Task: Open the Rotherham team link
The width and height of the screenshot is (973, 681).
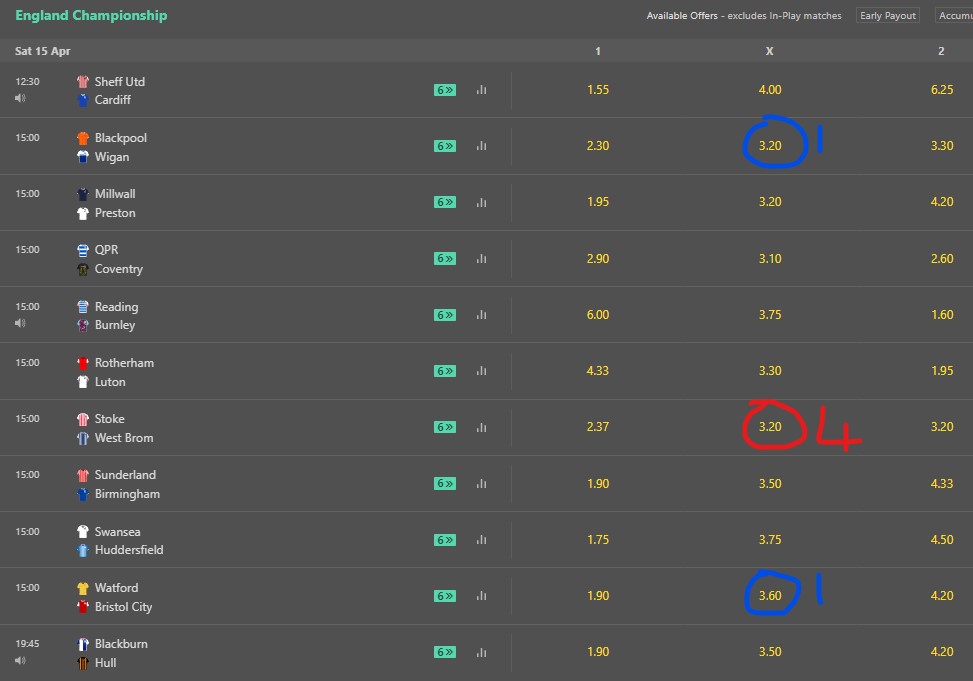Action: [x=124, y=363]
